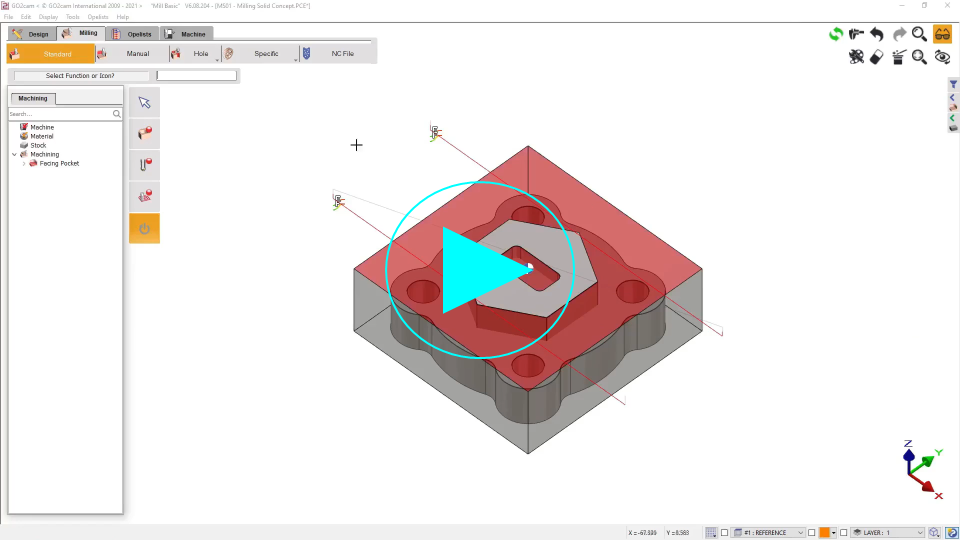Open the Opelists tab
960x540 pixels.
(x=132, y=34)
